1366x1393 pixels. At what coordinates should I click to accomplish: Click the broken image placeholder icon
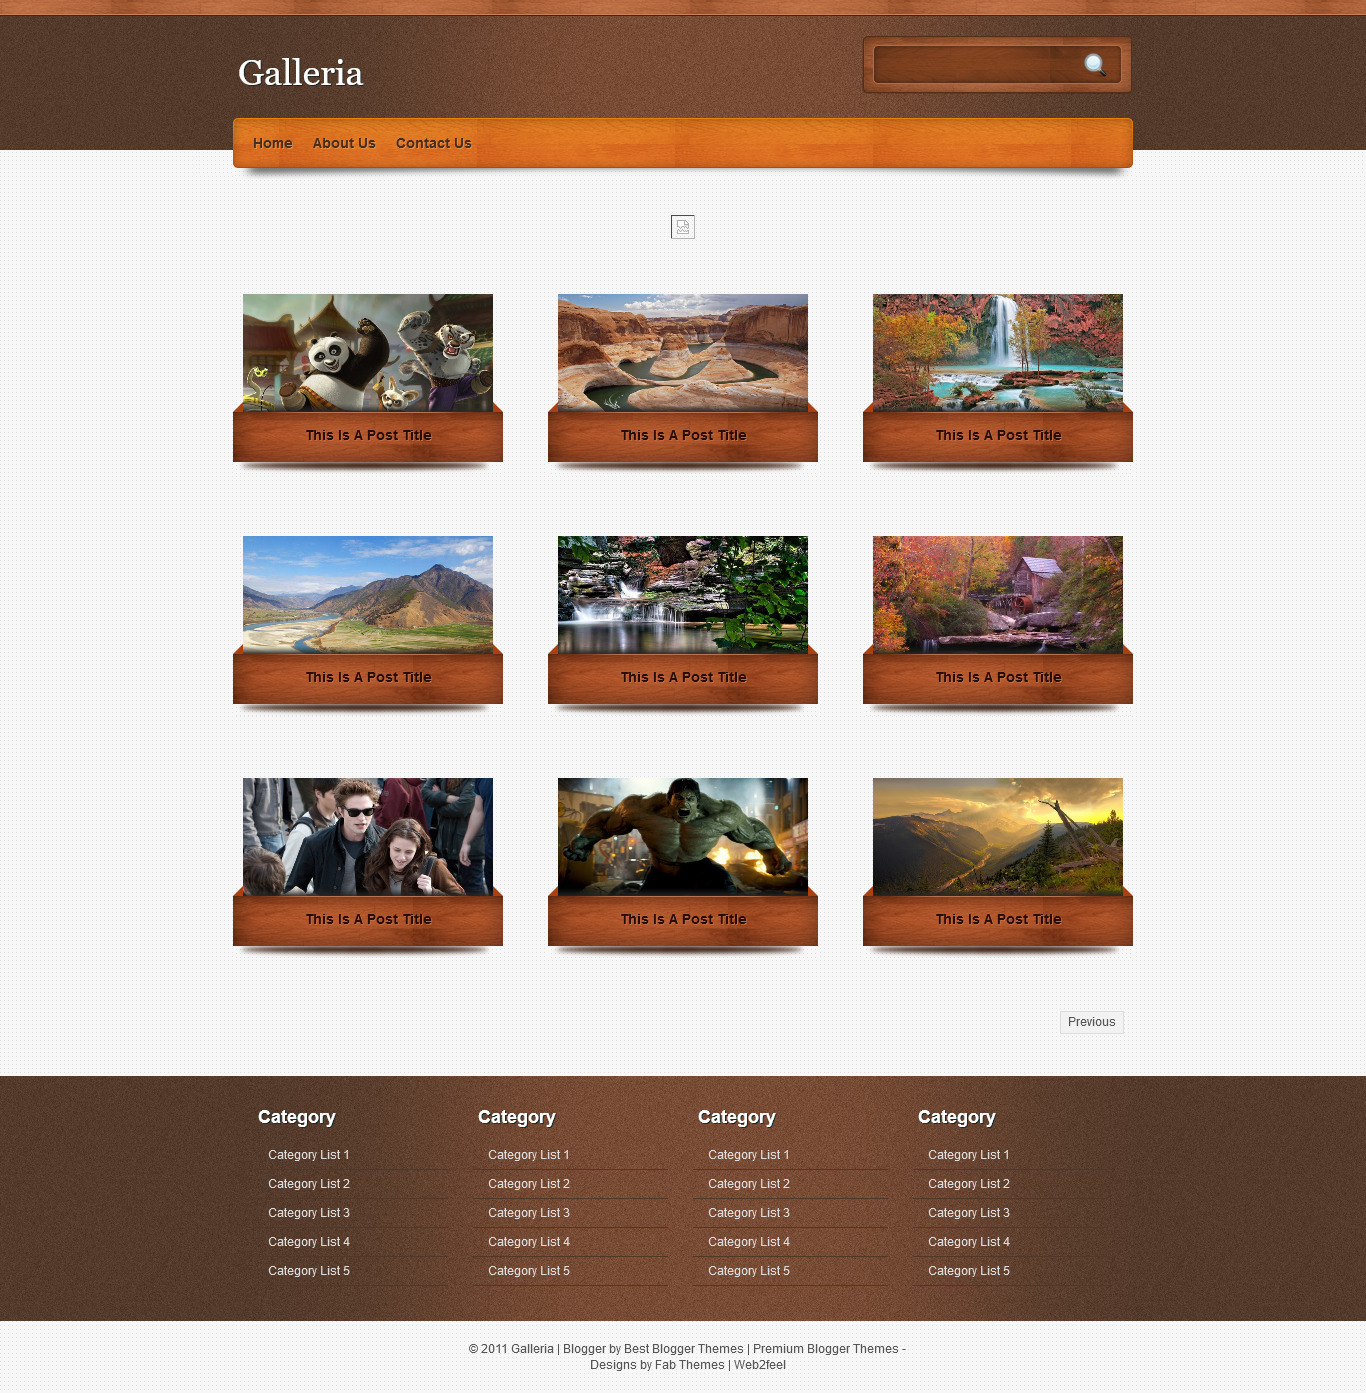tap(683, 227)
